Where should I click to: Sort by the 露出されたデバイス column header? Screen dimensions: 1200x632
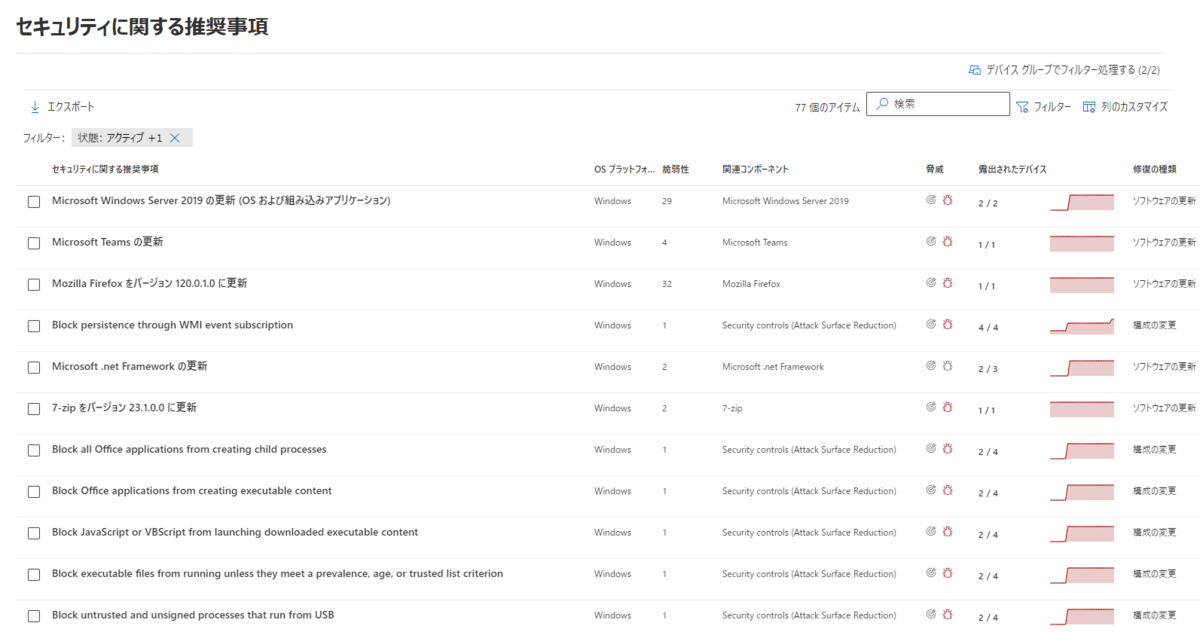point(1012,169)
